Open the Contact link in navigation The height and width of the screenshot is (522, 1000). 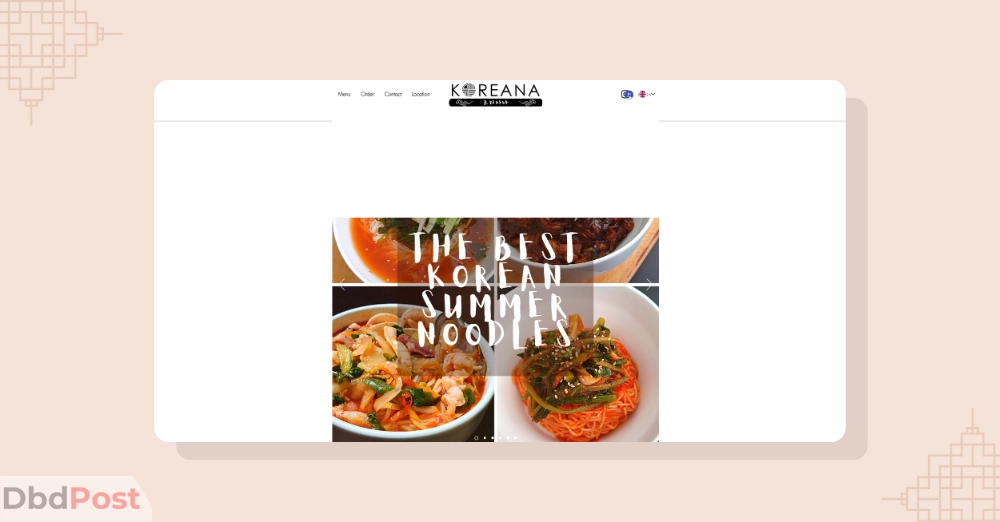pos(393,94)
